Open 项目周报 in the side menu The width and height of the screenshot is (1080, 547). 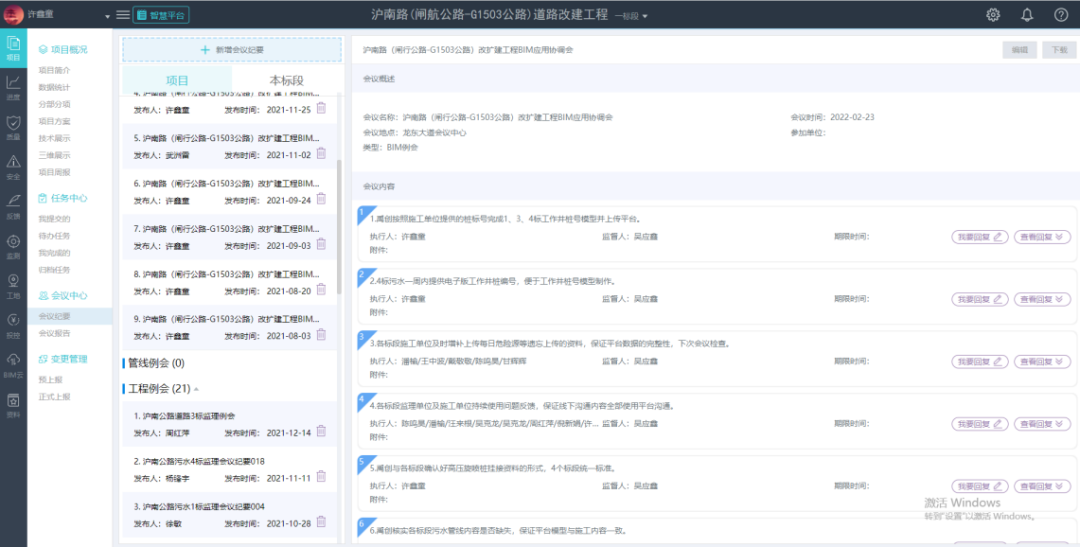click(54, 172)
